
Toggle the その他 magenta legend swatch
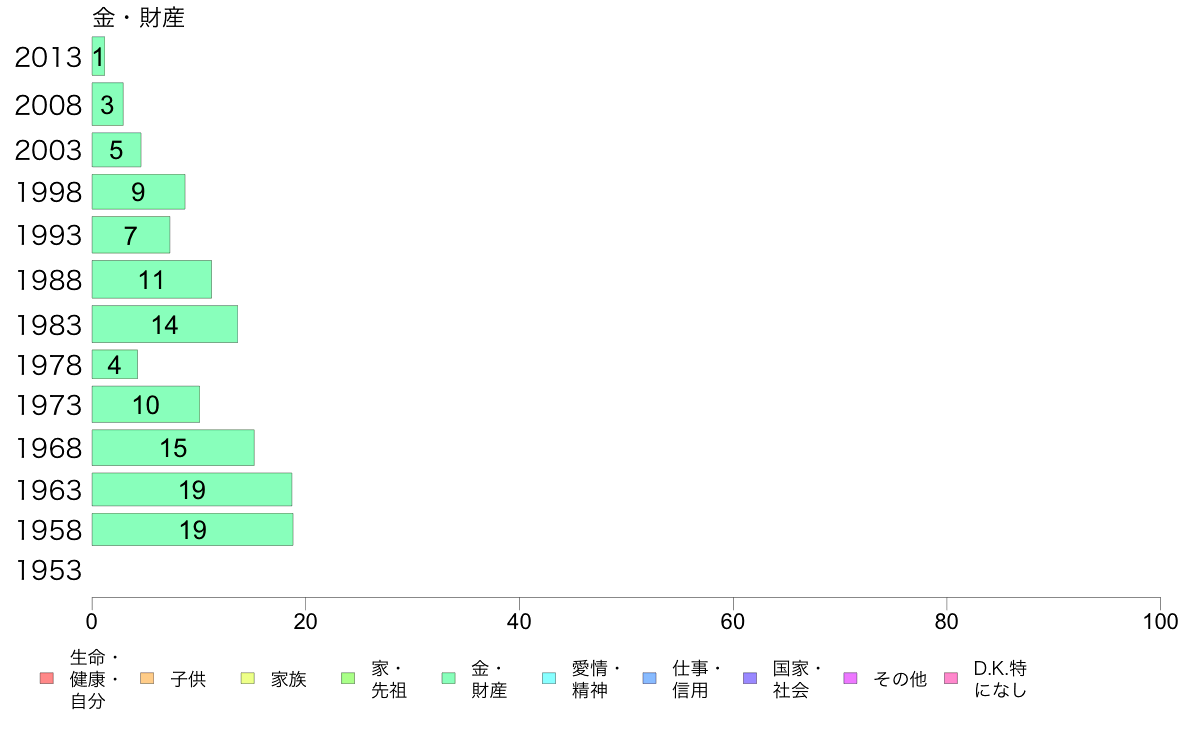coord(850,678)
